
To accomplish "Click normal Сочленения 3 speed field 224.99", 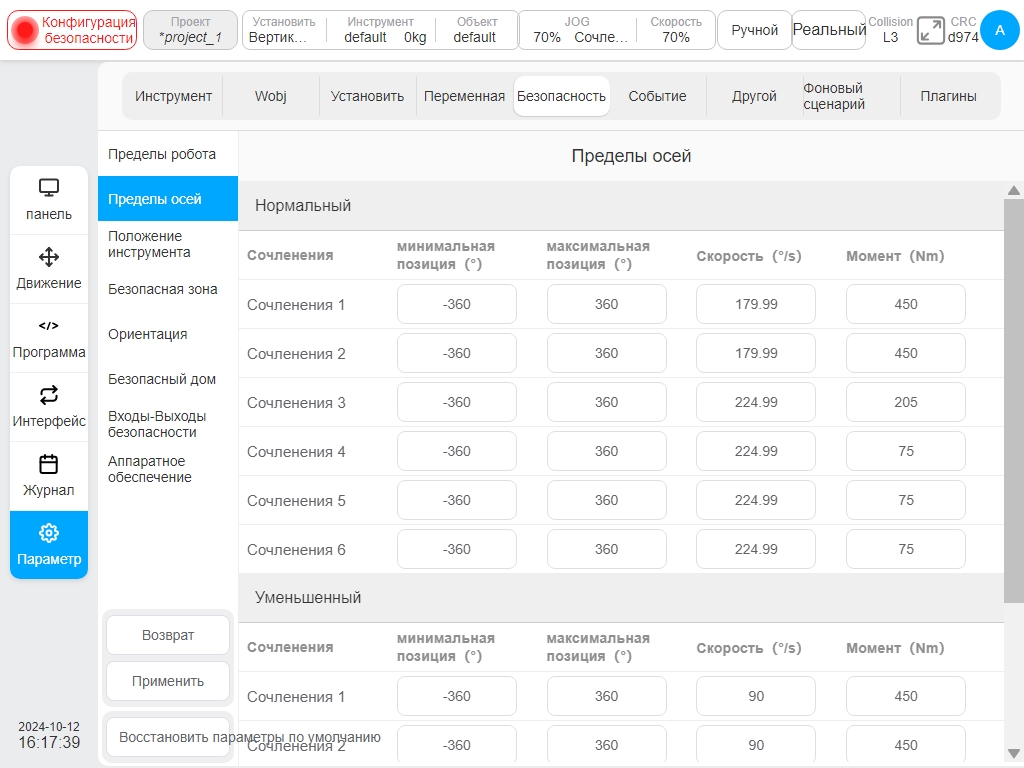I will 756,402.
